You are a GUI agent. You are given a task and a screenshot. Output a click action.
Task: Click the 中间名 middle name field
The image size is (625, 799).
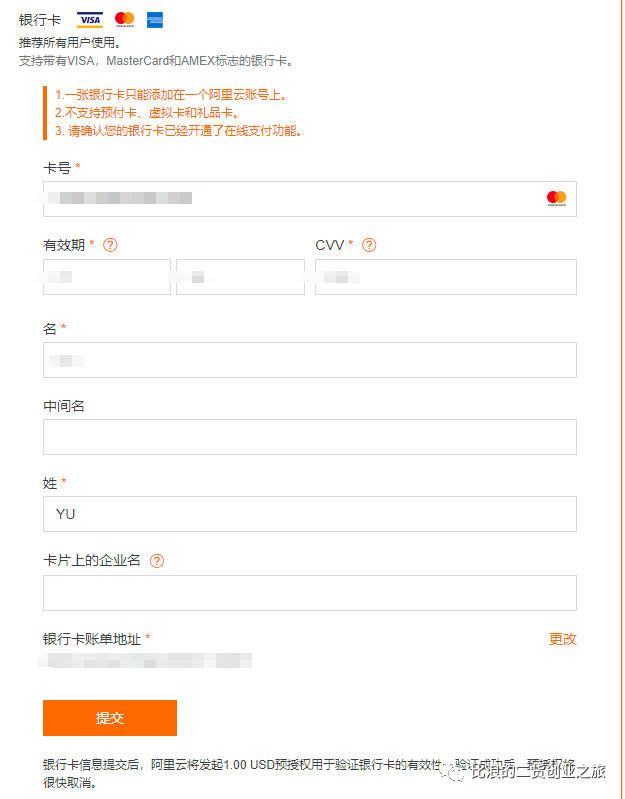tap(310, 437)
